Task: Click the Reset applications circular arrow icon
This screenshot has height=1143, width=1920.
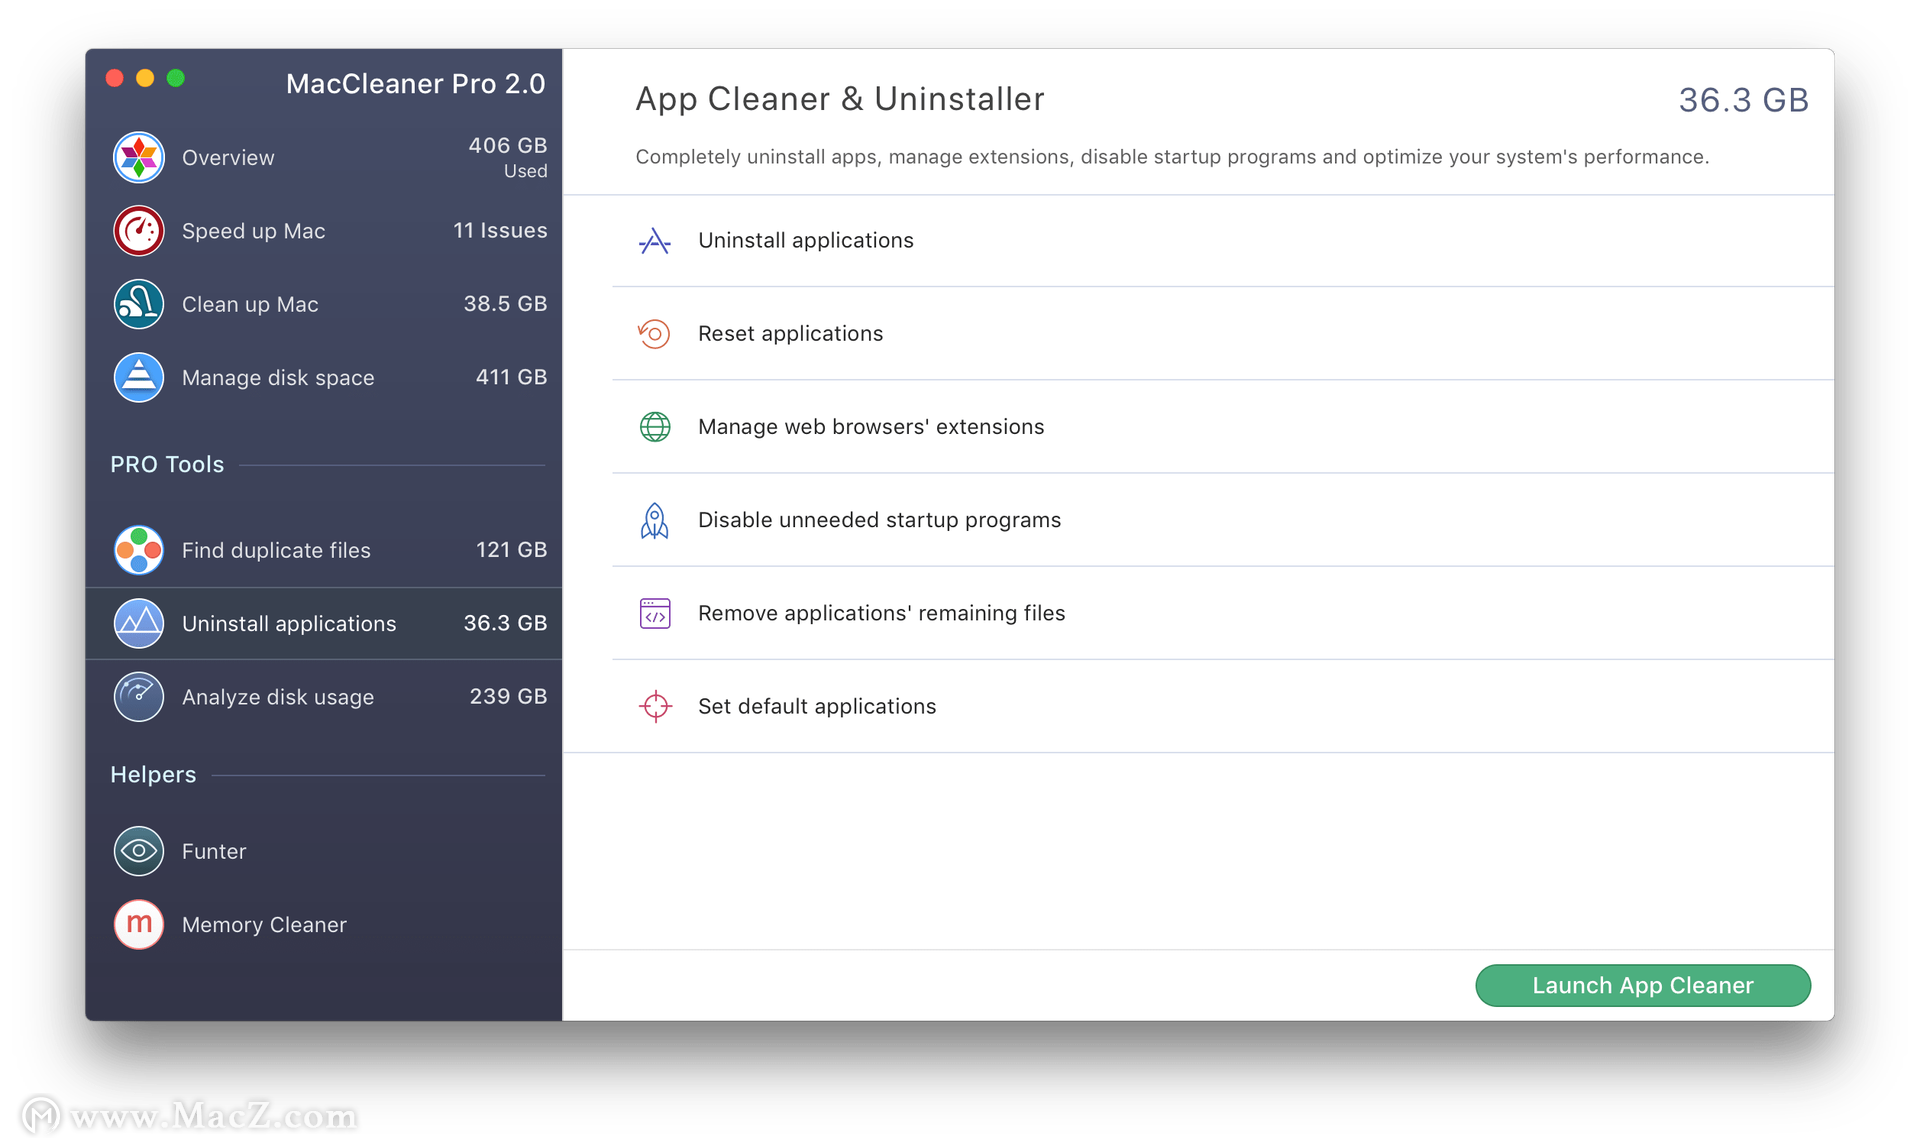Action: tap(655, 334)
